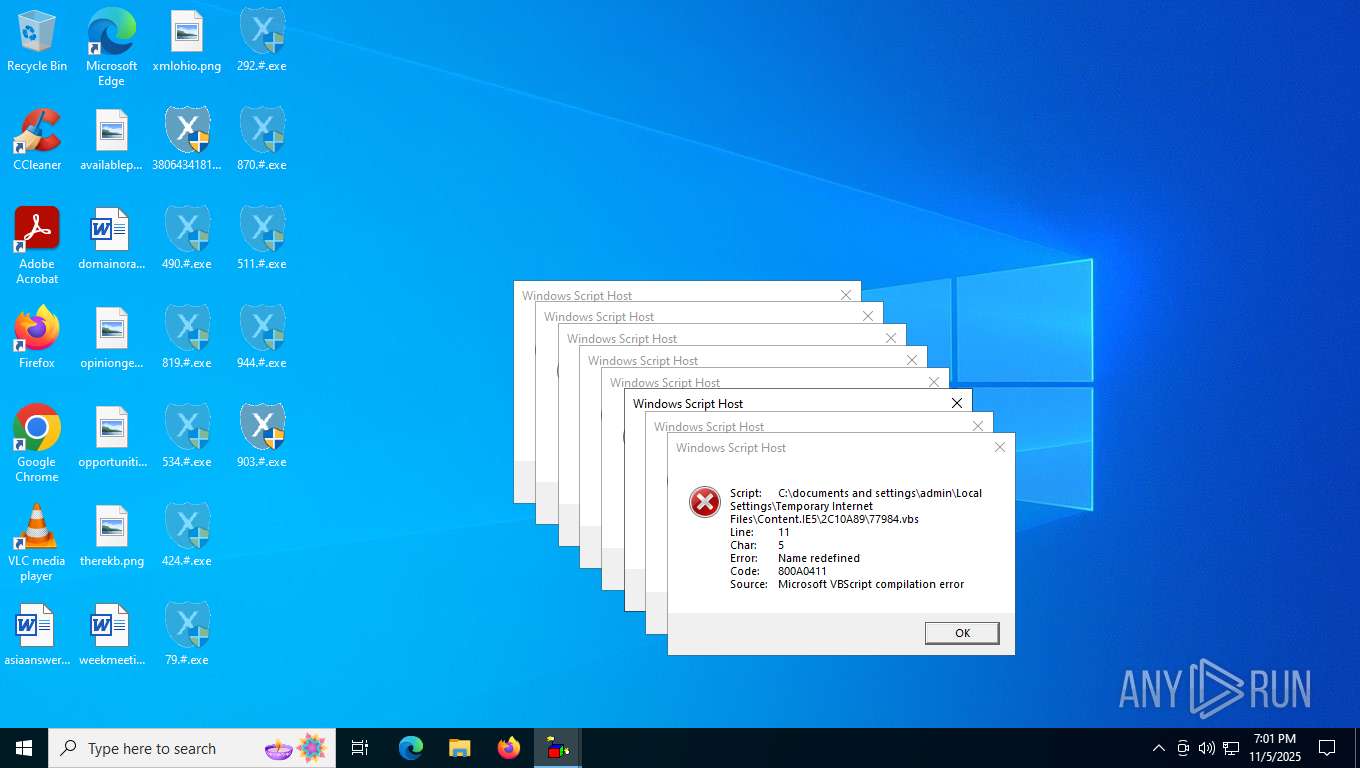Screen dimensions: 1360x768
Task: Open the notification center
Action: (x=1327, y=748)
